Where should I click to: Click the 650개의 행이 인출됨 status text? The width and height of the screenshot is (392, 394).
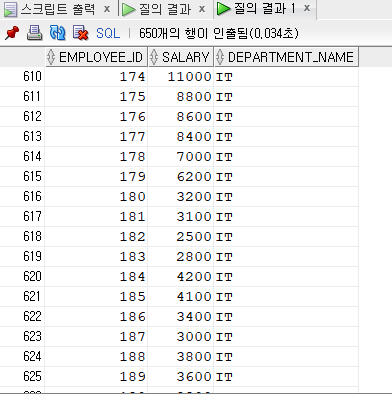coord(219,33)
